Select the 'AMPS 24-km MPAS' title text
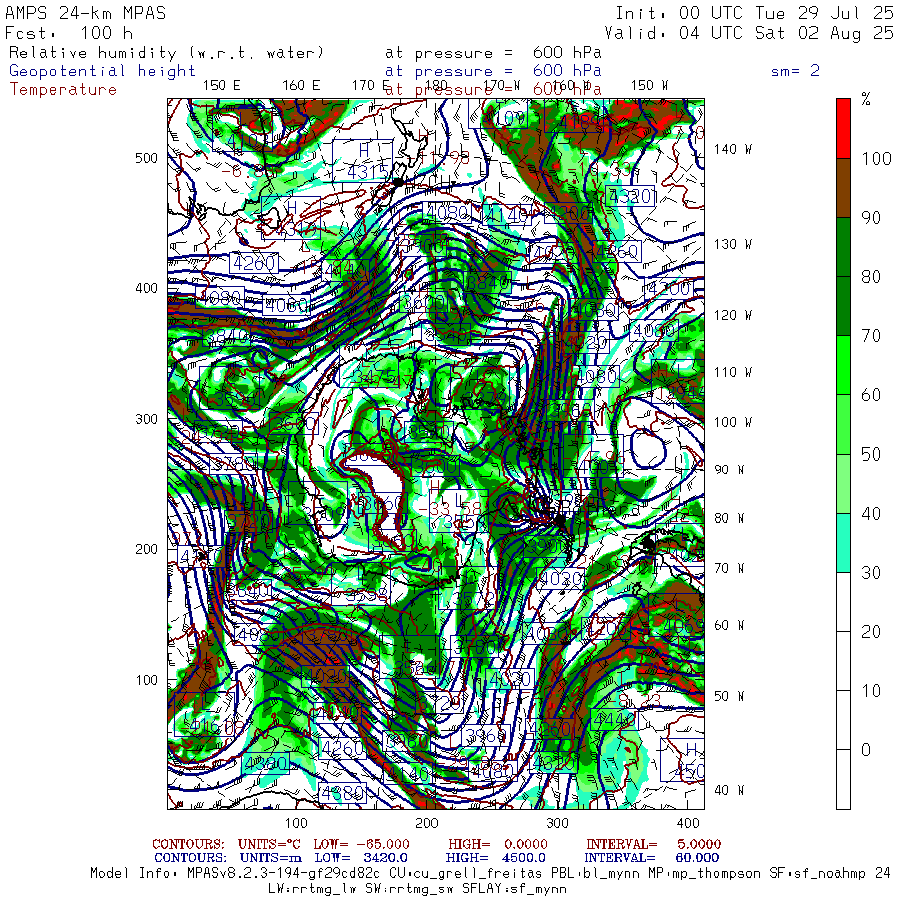Viewport: 900px width, 900px height. click(x=86, y=13)
